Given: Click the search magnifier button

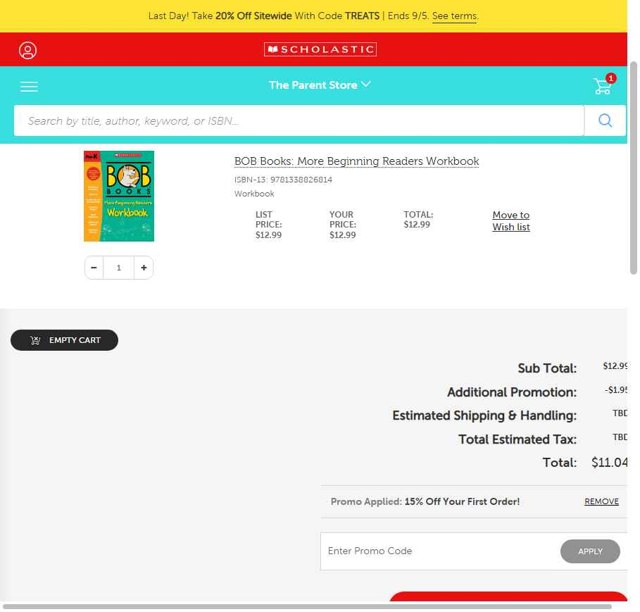Looking at the screenshot, I should [x=605, y=120].
